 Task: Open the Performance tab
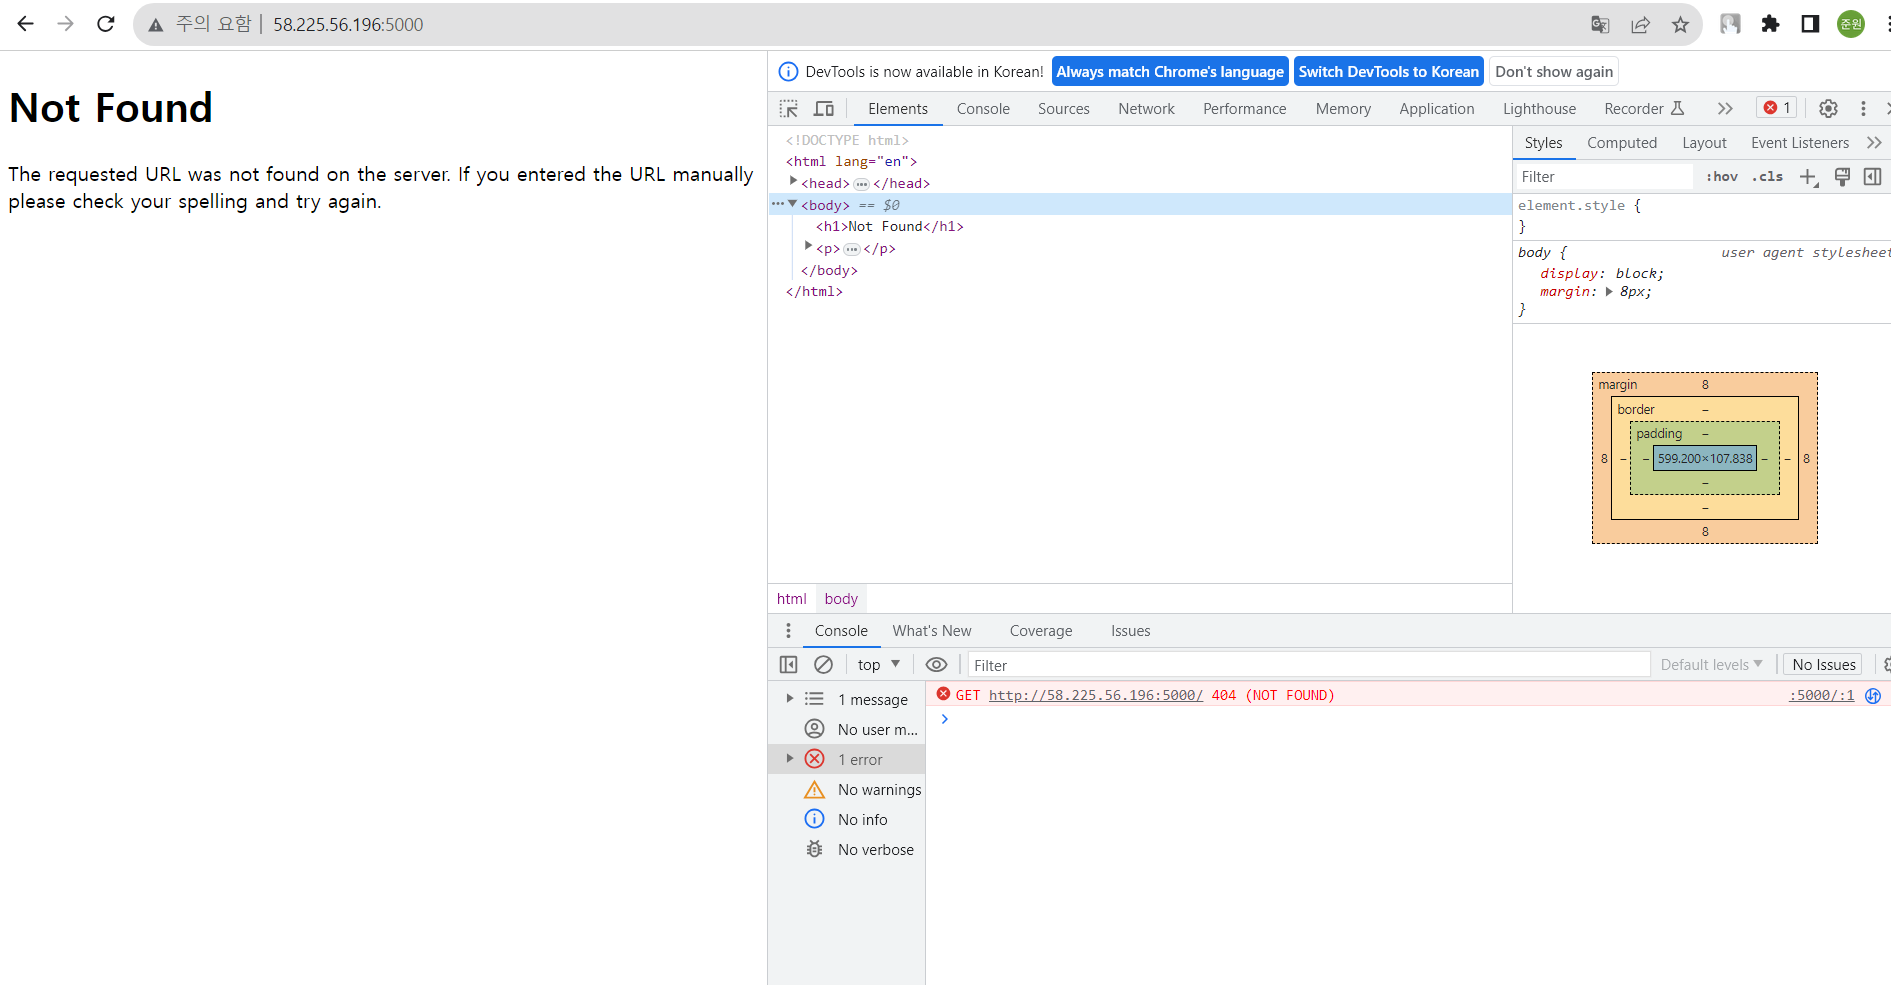click(x=1244, y=109)
